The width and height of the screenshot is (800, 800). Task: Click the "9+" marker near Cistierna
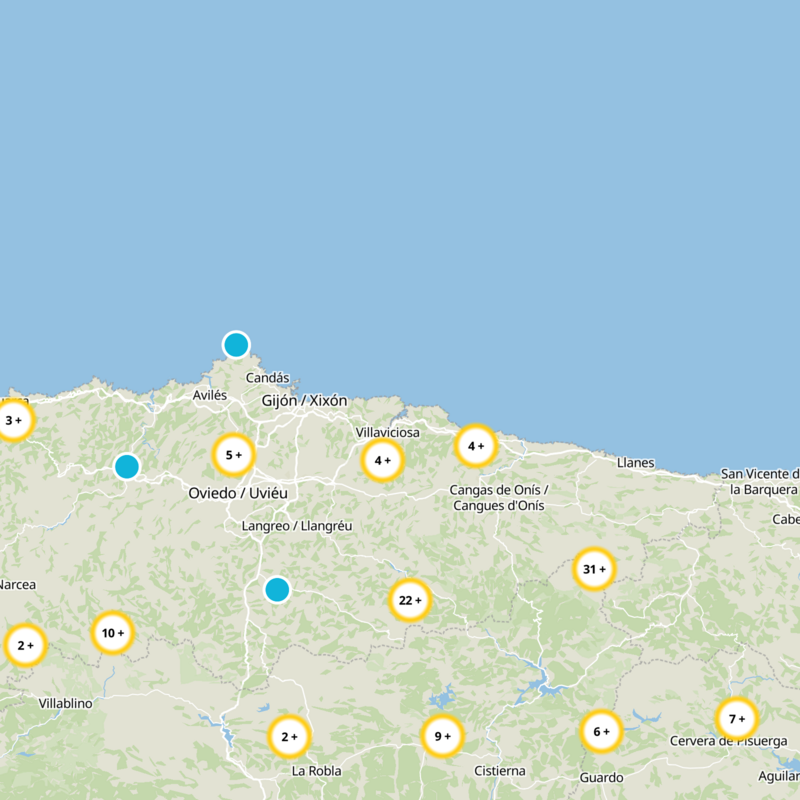[x=441, y=737]
